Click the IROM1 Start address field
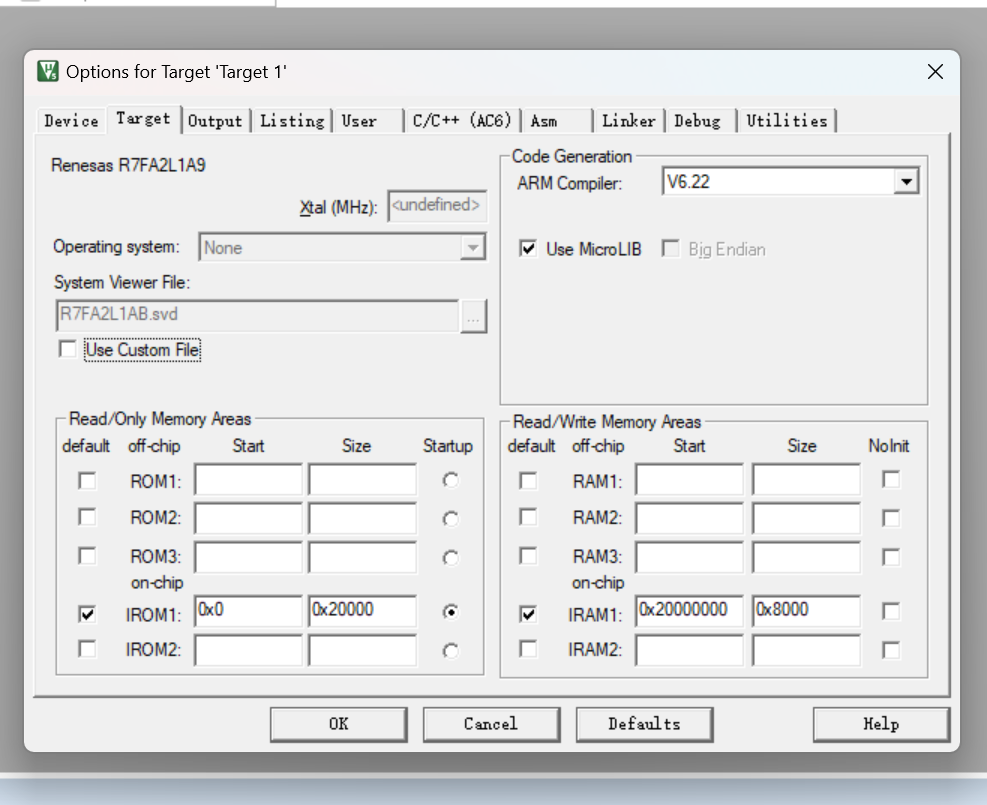 point(248,611)
